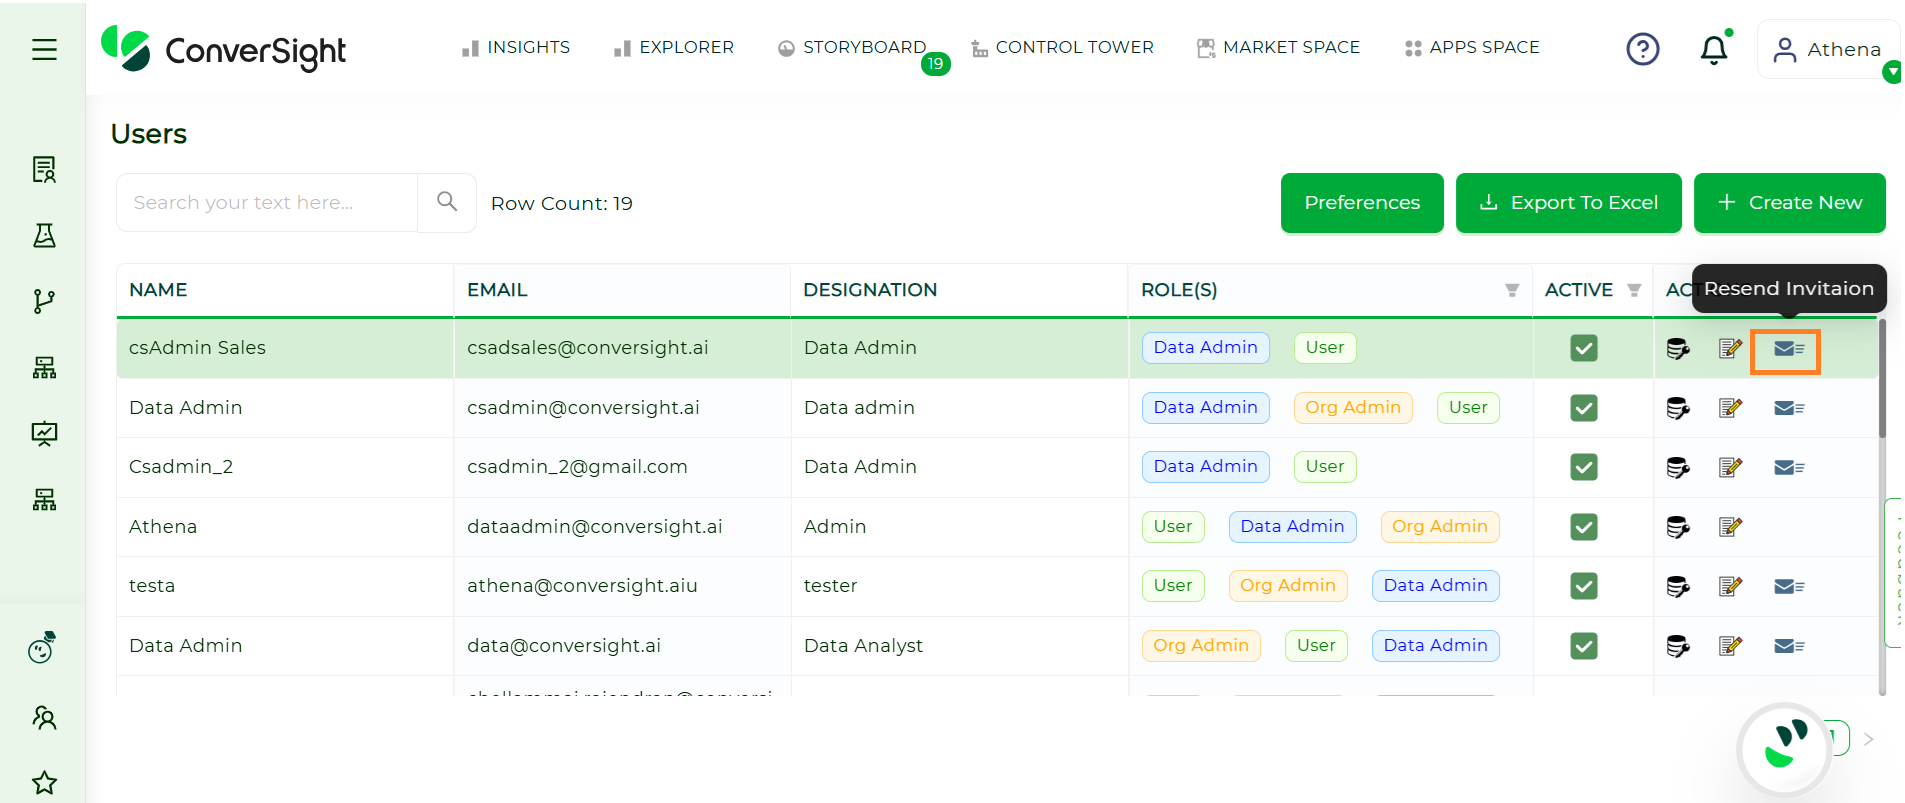Viewport: 1905px width, 803px height.
Task: Toggle Active checkbox for testa
Action: tap(1584, 586)
